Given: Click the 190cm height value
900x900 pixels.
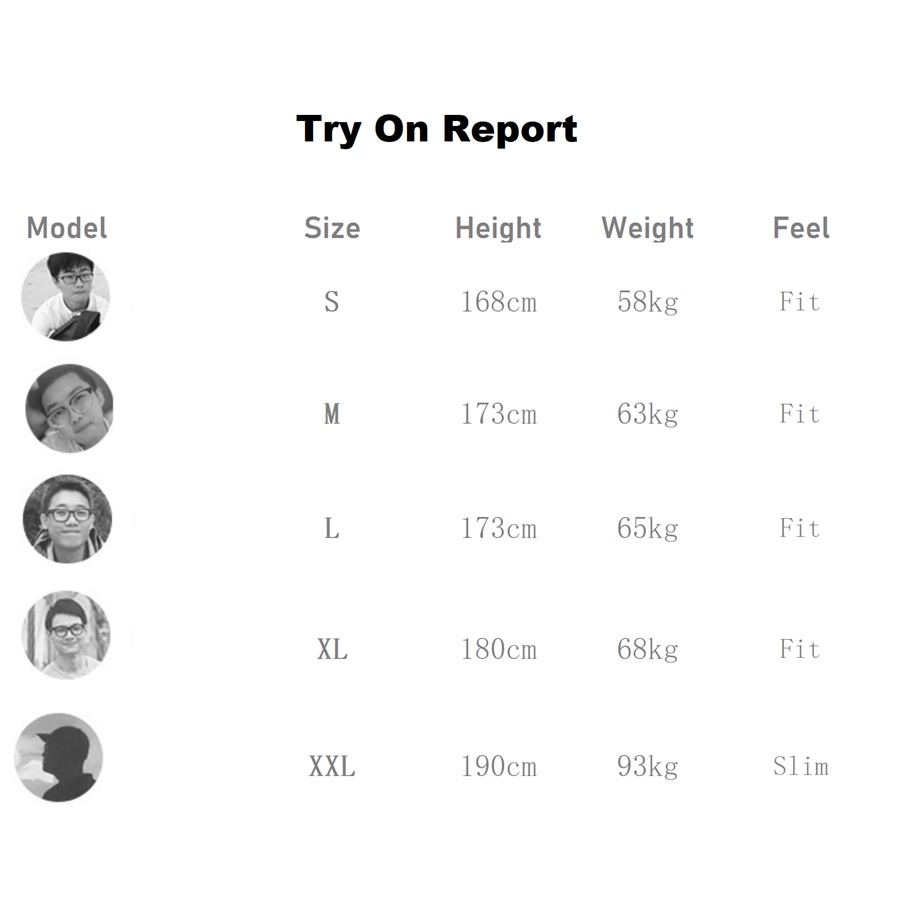Looking at the screenshot, I should coord(498,767).
